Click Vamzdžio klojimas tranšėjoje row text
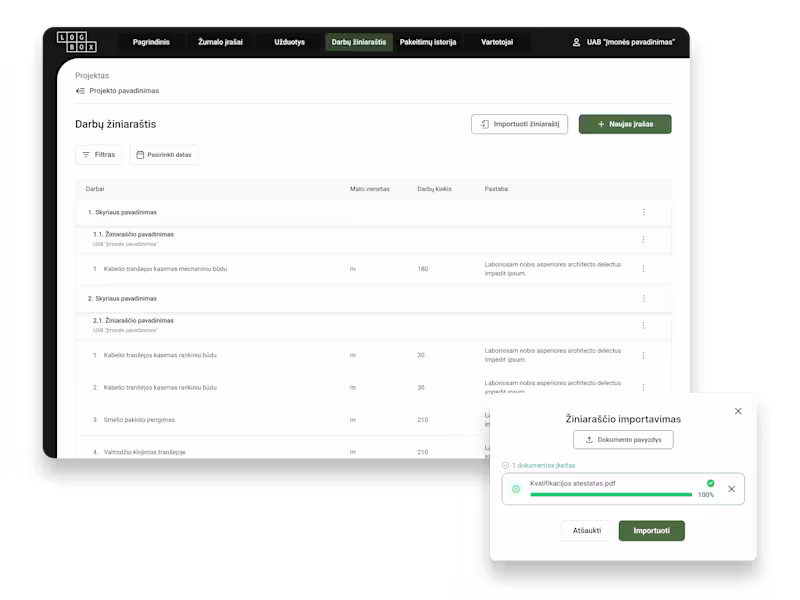This screenshot has width=800, height=600. pos(144,452)
